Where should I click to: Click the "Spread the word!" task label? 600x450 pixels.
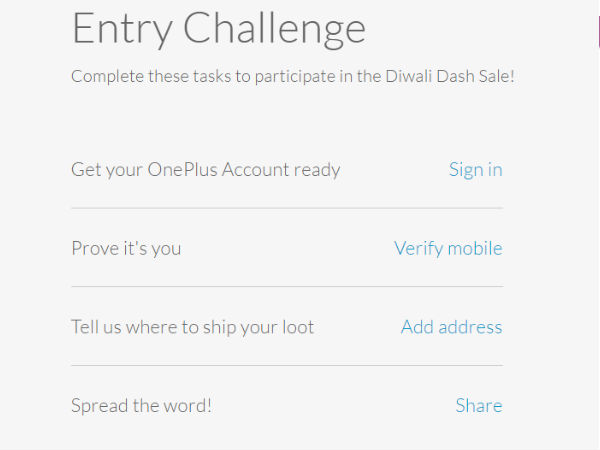[x=141, y=405]
